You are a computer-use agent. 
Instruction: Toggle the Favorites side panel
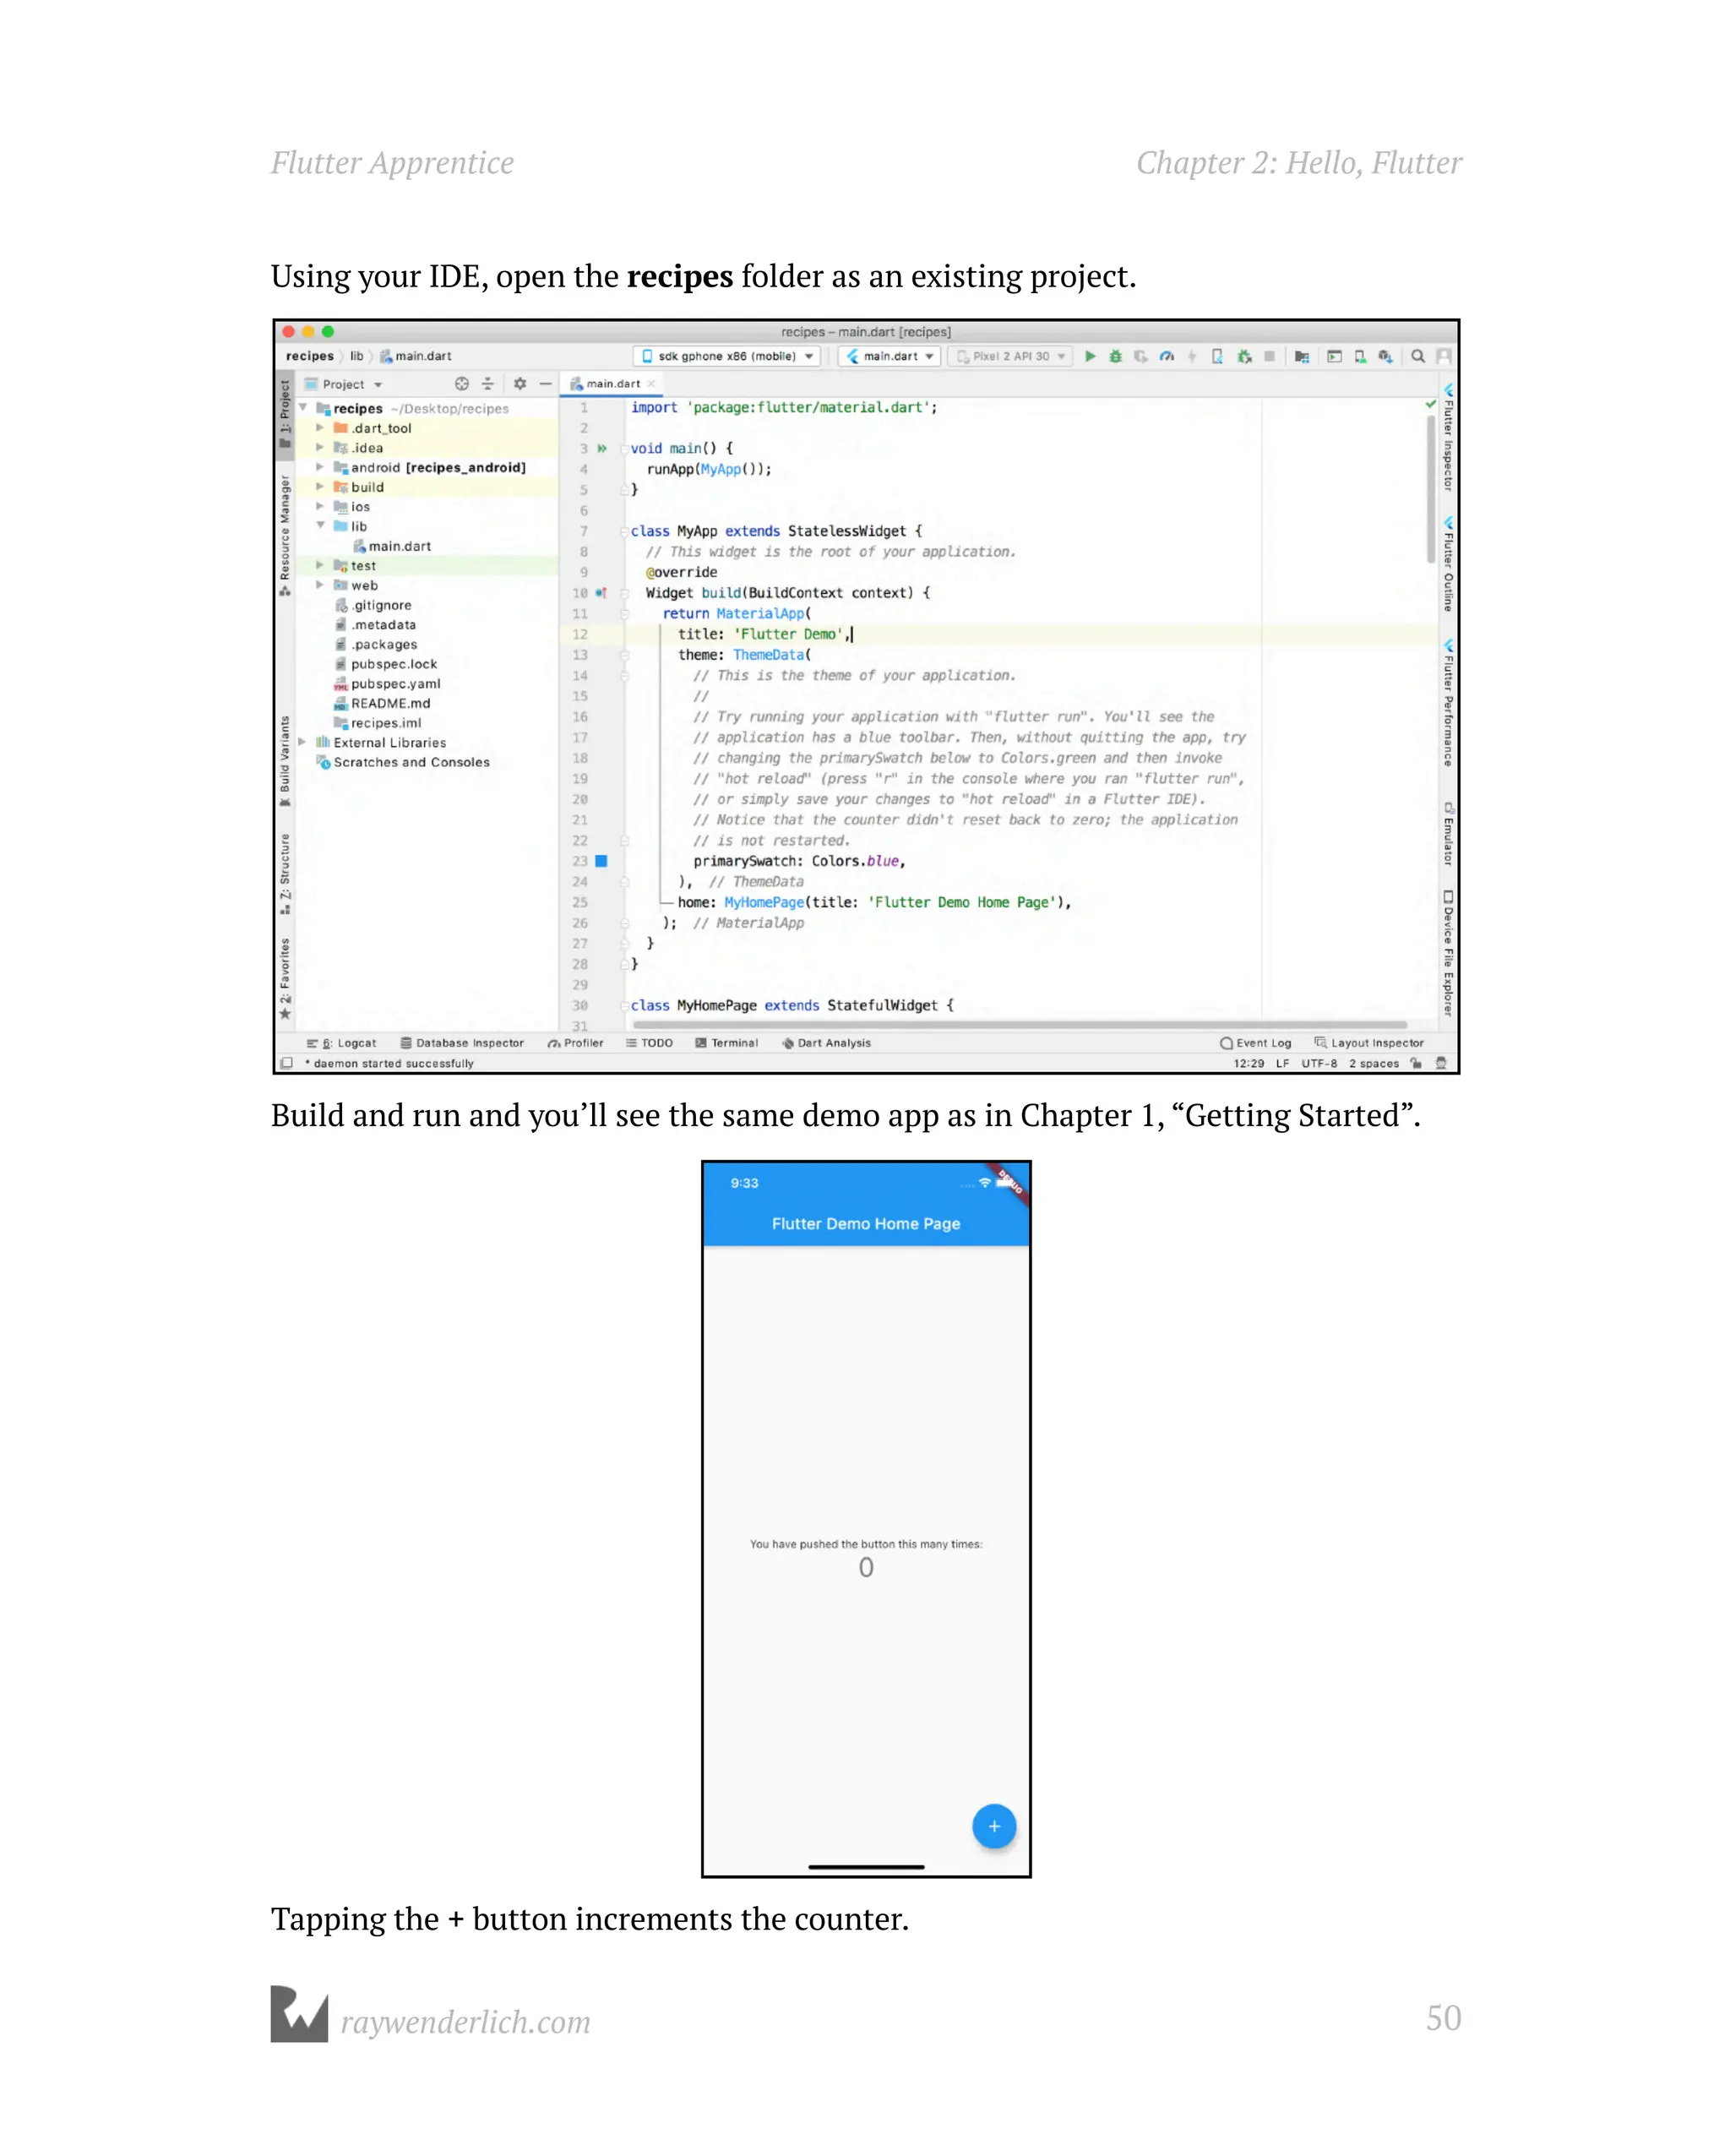285,979
